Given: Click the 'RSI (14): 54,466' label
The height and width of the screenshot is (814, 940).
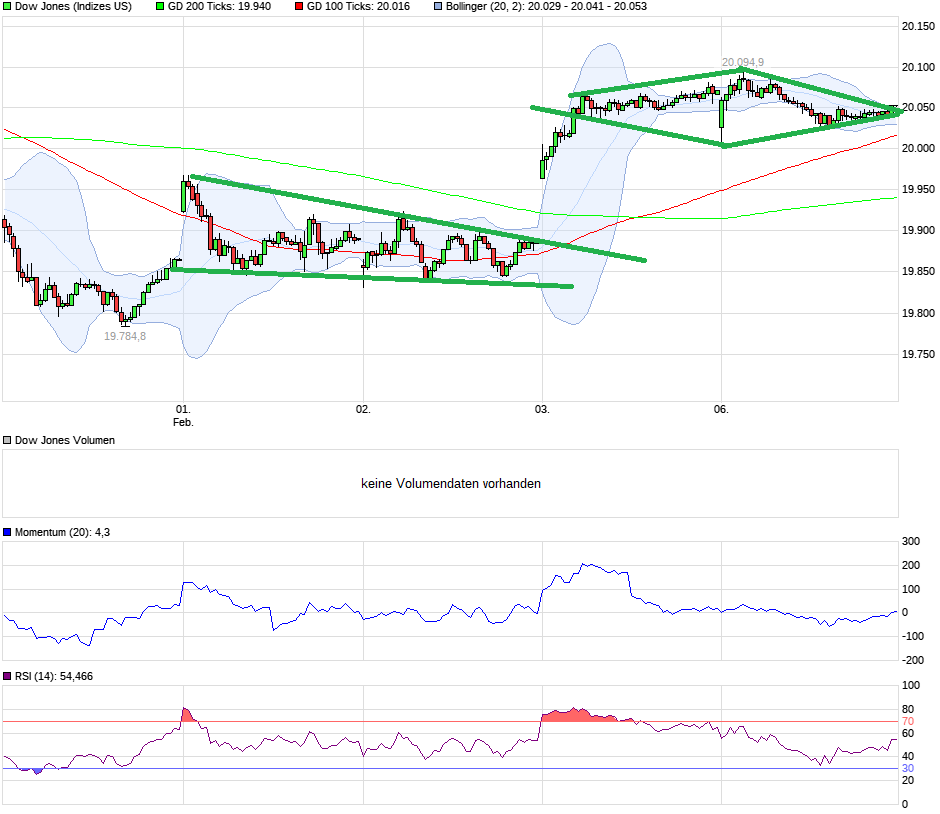Looking at the screenshot, I should 54,676.
